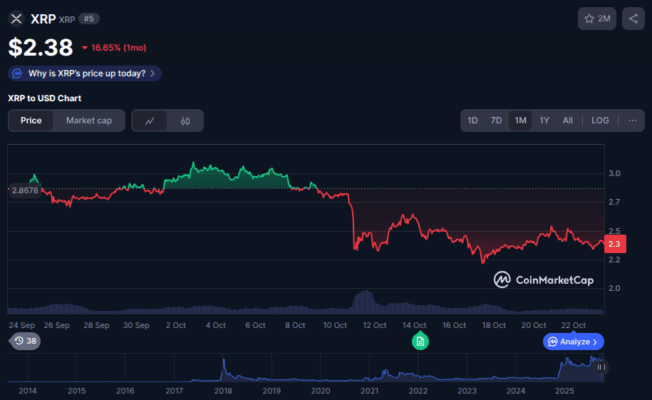Image resolution: width=652 pixels, height=400 pixels.
Task: Click the '14 Oct' date axis label
Action: pyautogui.click(x=414, y=325)
